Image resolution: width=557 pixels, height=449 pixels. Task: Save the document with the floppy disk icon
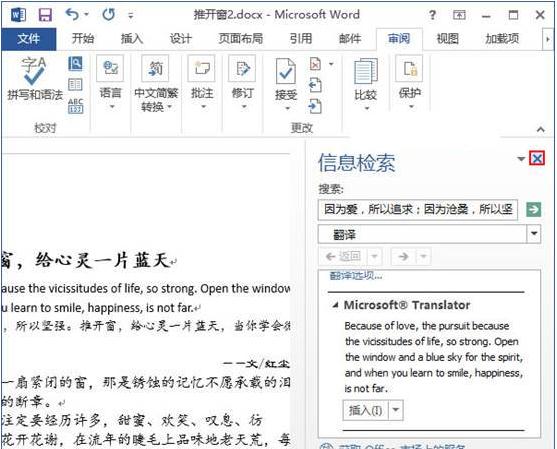[45, 15]
